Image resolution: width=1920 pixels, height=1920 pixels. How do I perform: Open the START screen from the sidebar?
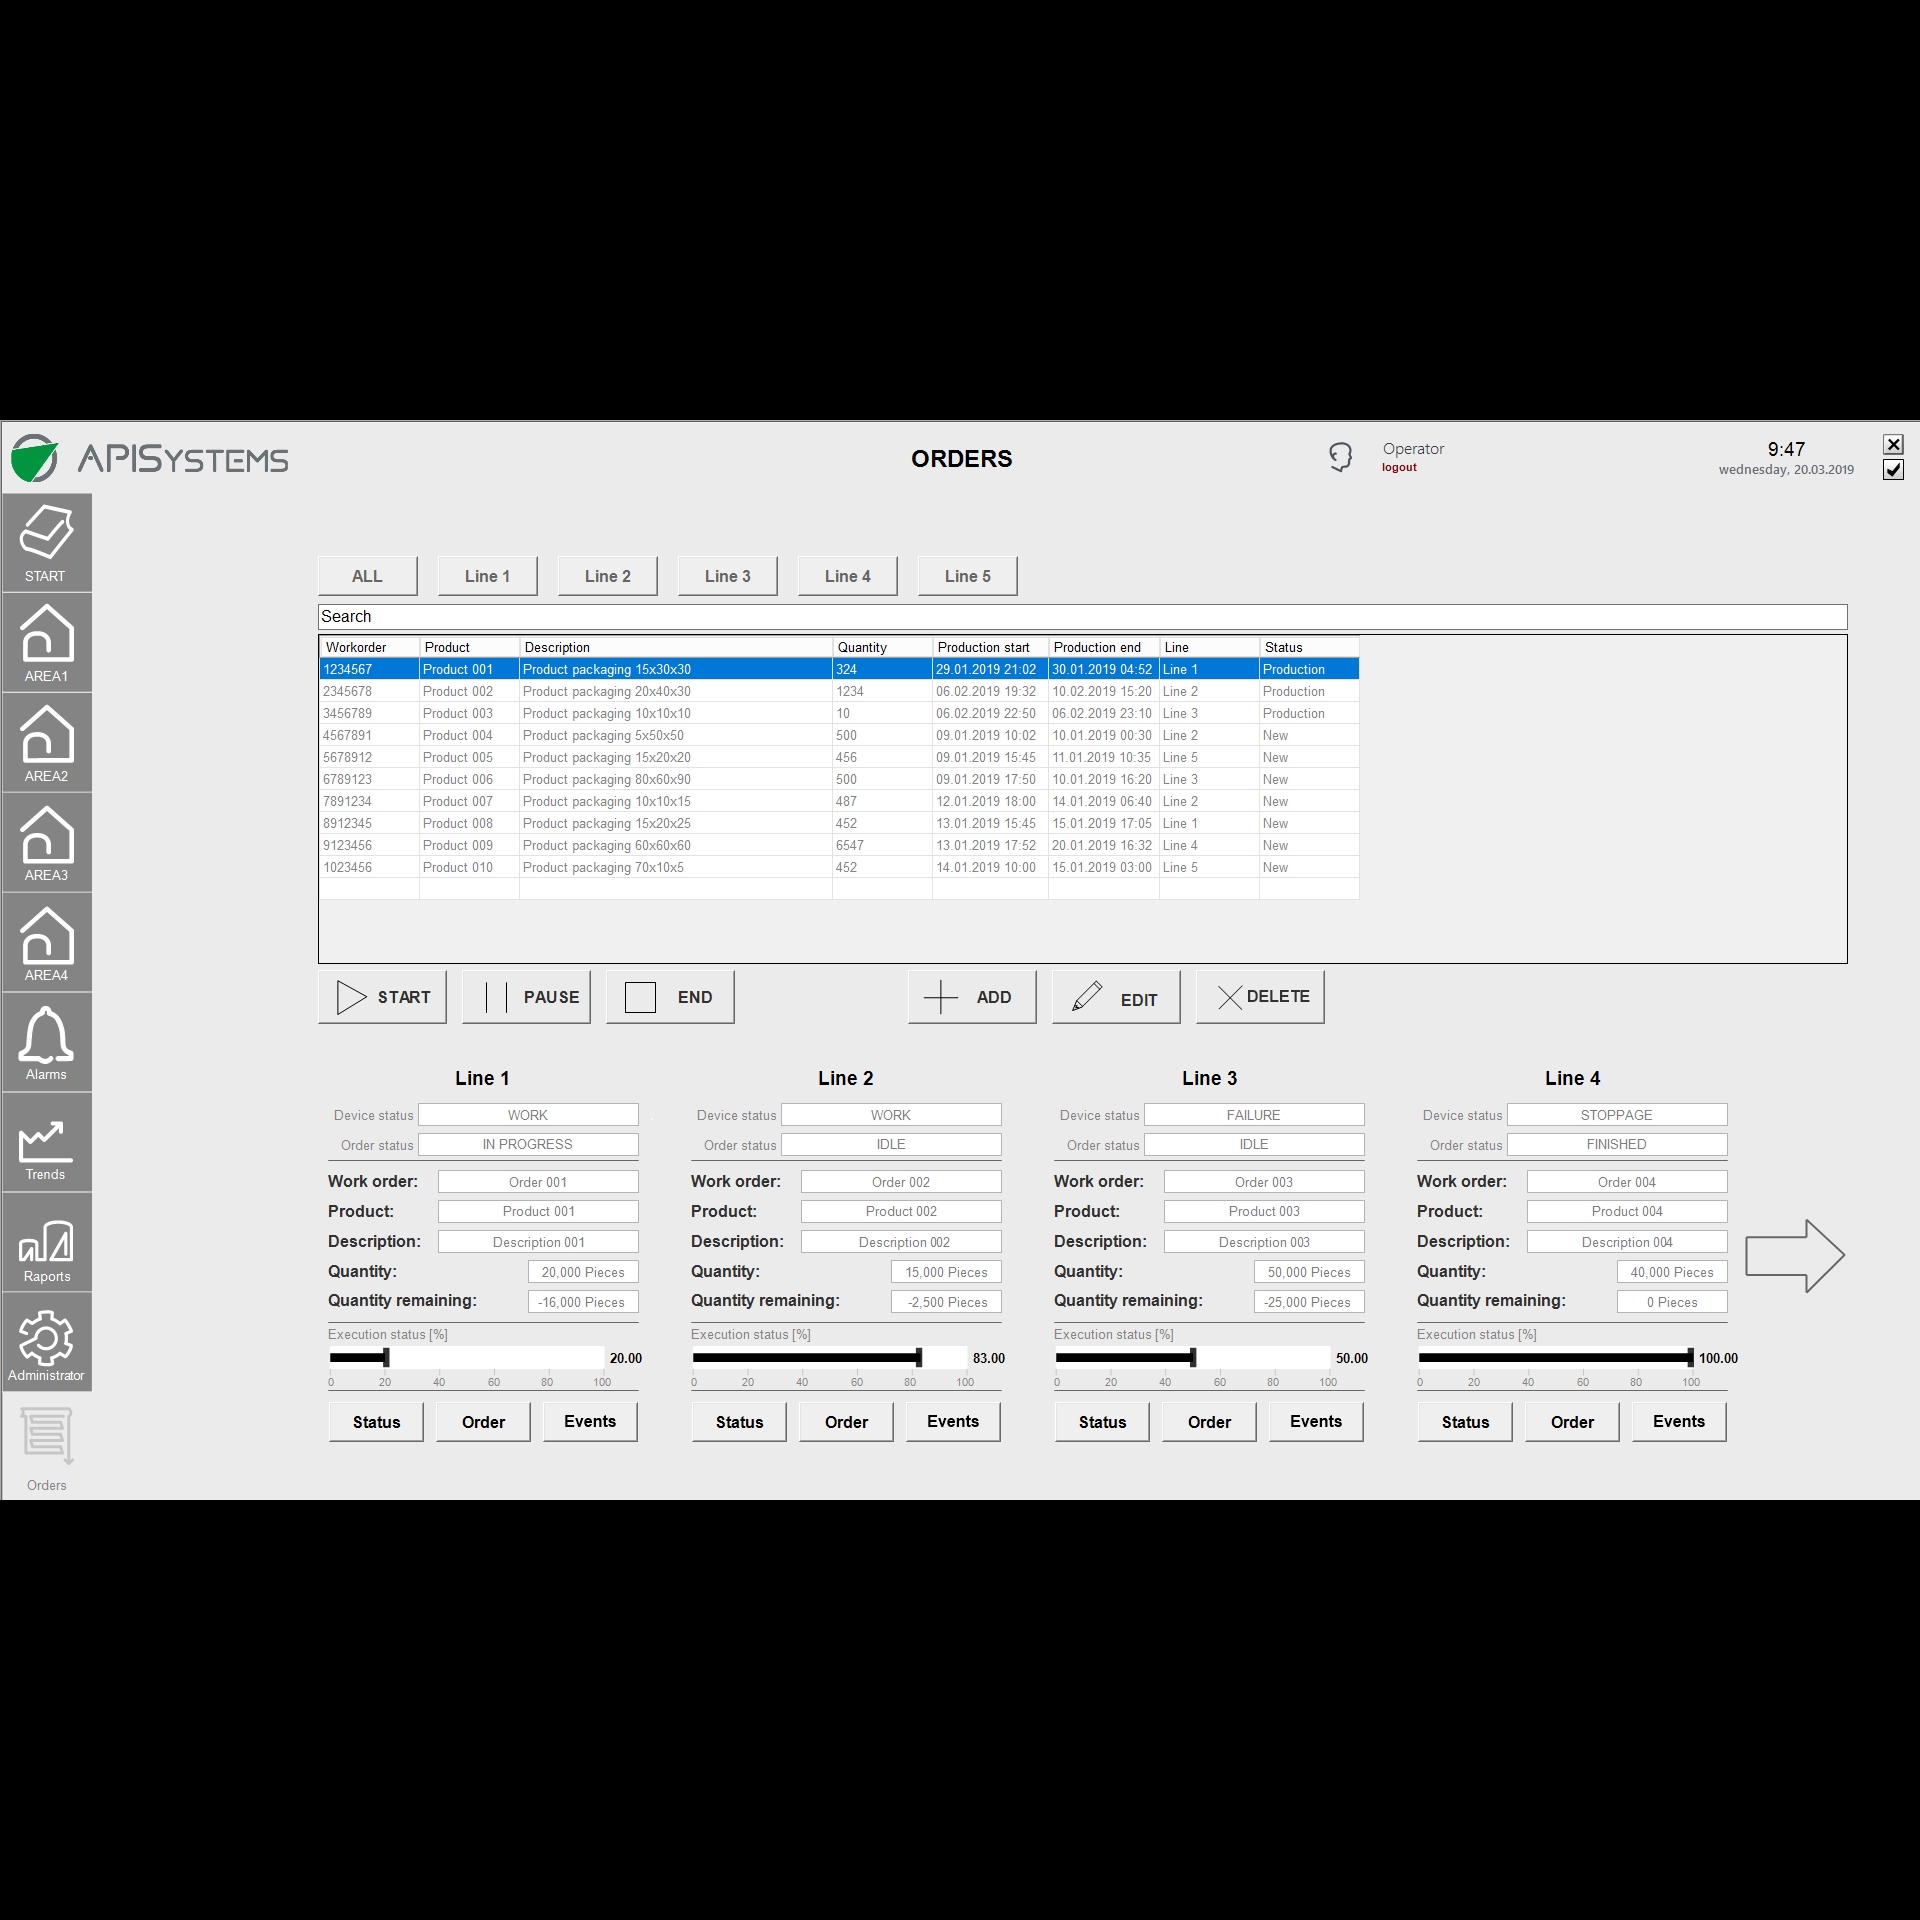(x=46, y=541)
